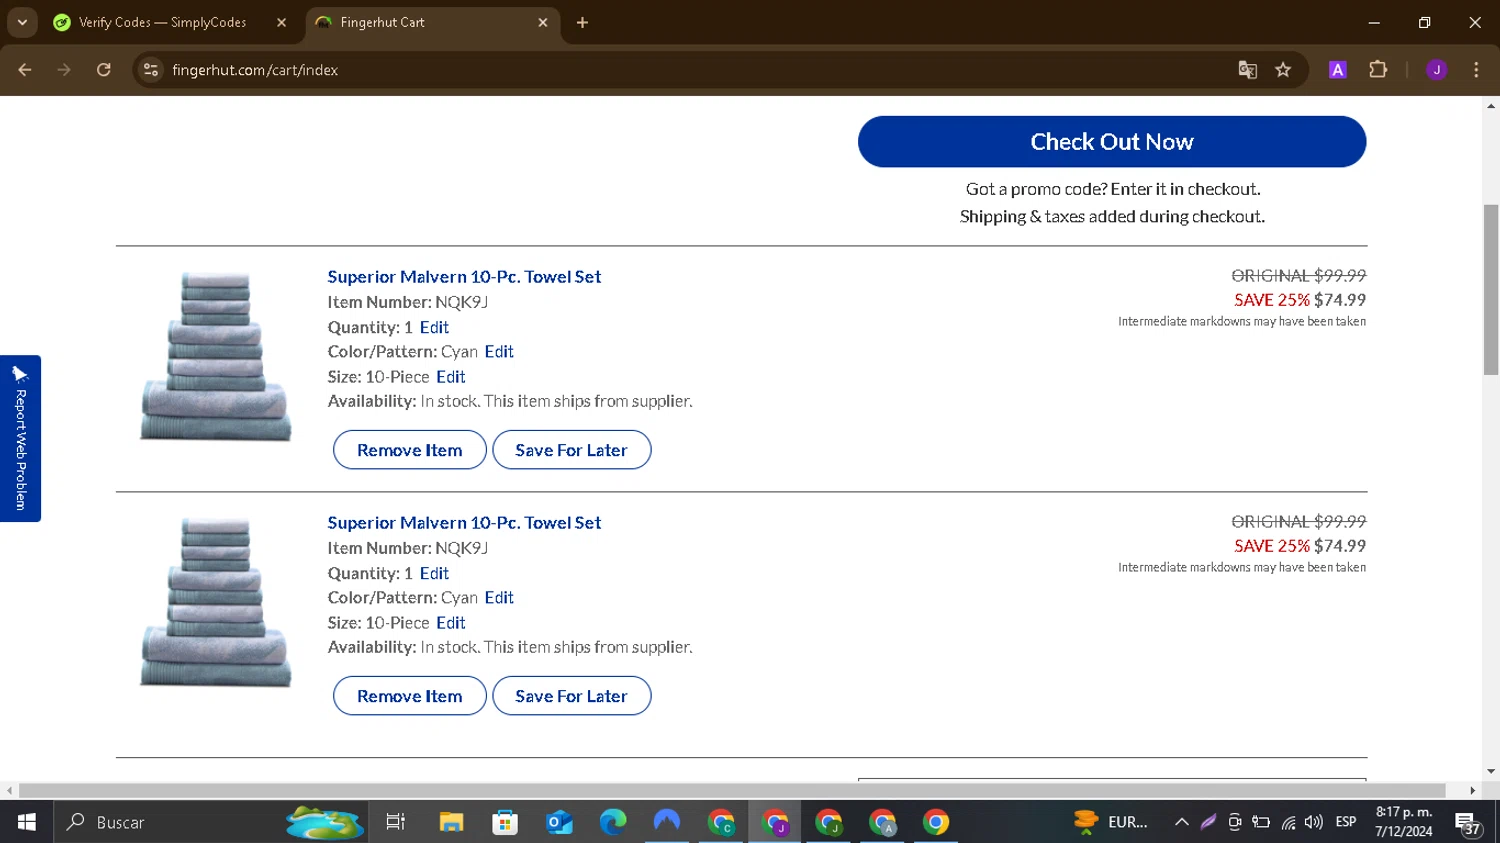The height and width of the screenshot is (843, 1500).
Task: Reload the Fingerhut cart page
Action: click(104, 70)
